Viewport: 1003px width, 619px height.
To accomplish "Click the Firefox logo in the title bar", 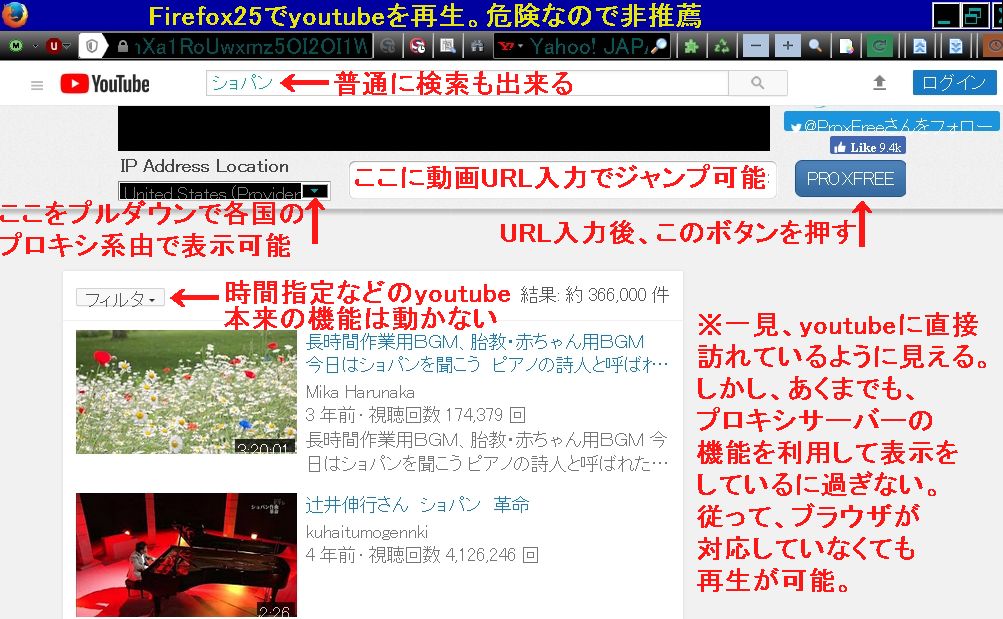I will tap(15, 15).
